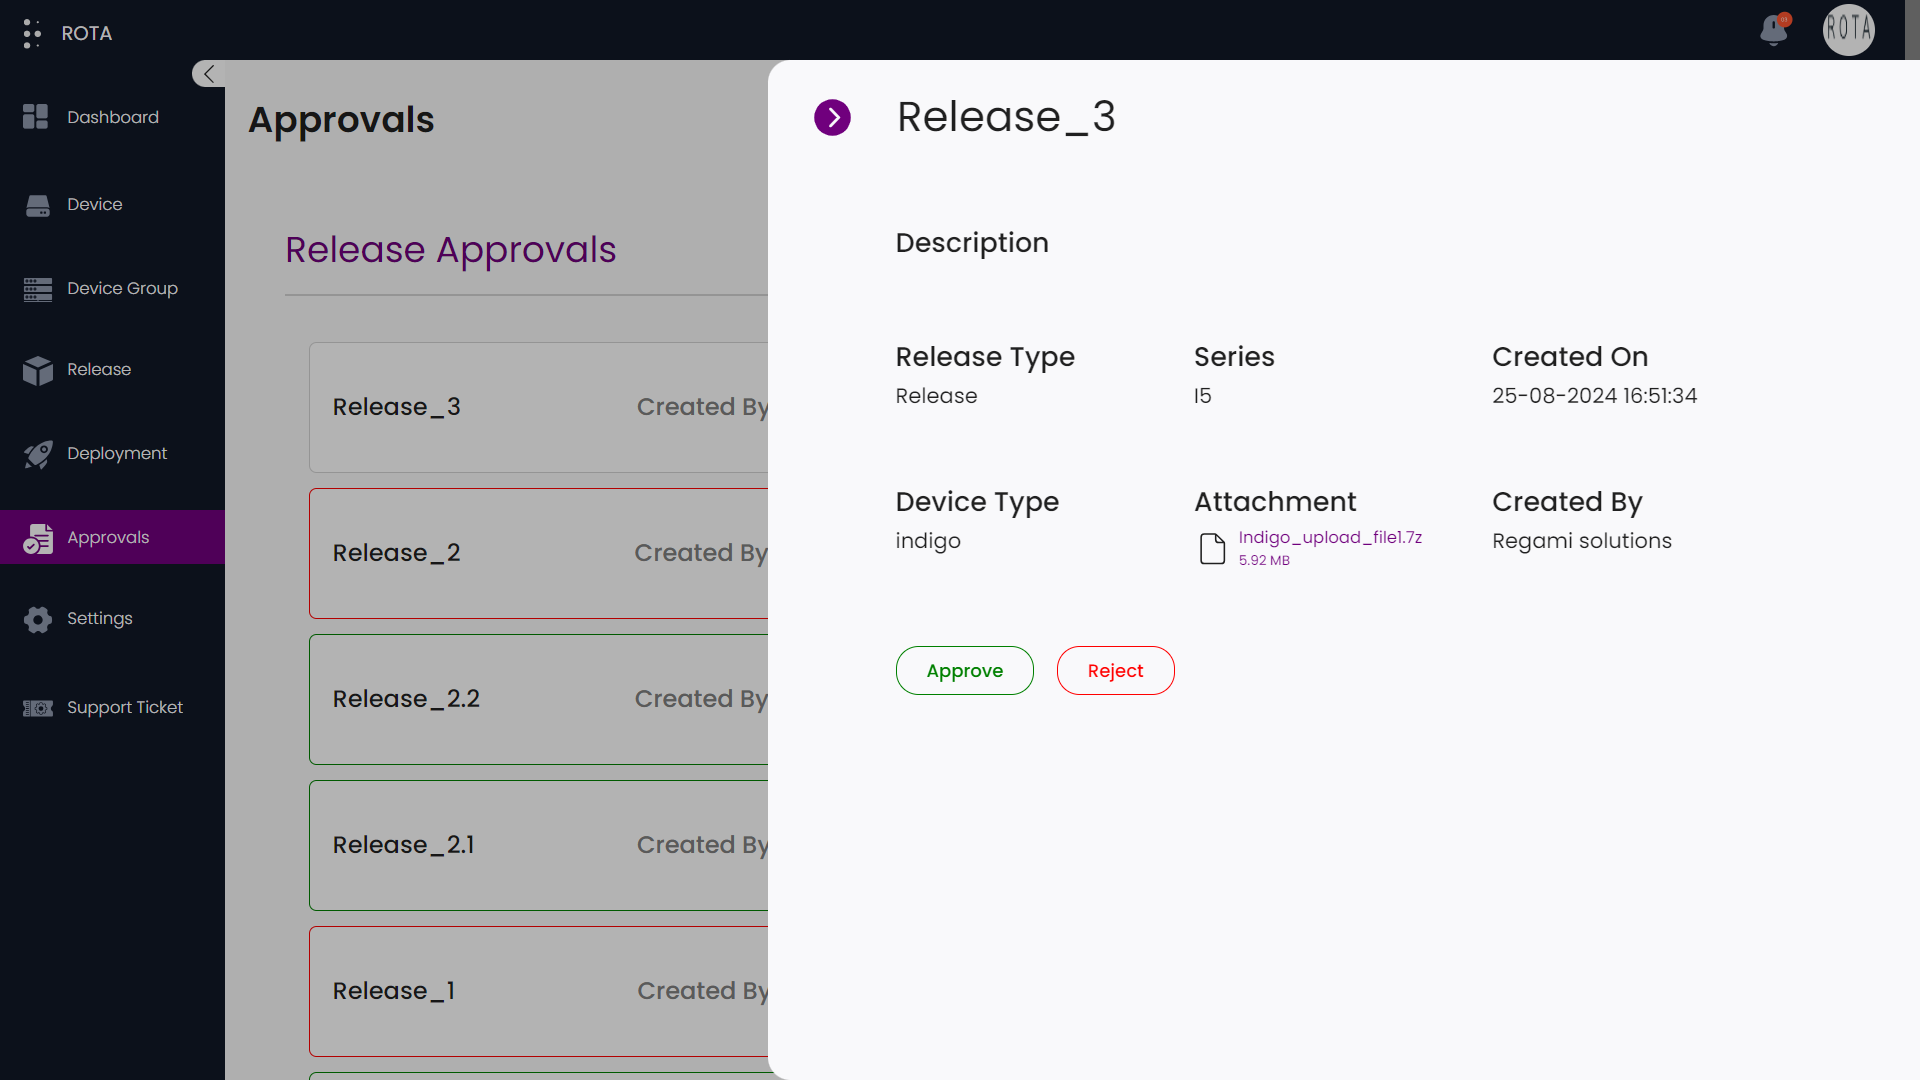
Task: Click Reject button for Release_3
Action: coord(1114,670)
